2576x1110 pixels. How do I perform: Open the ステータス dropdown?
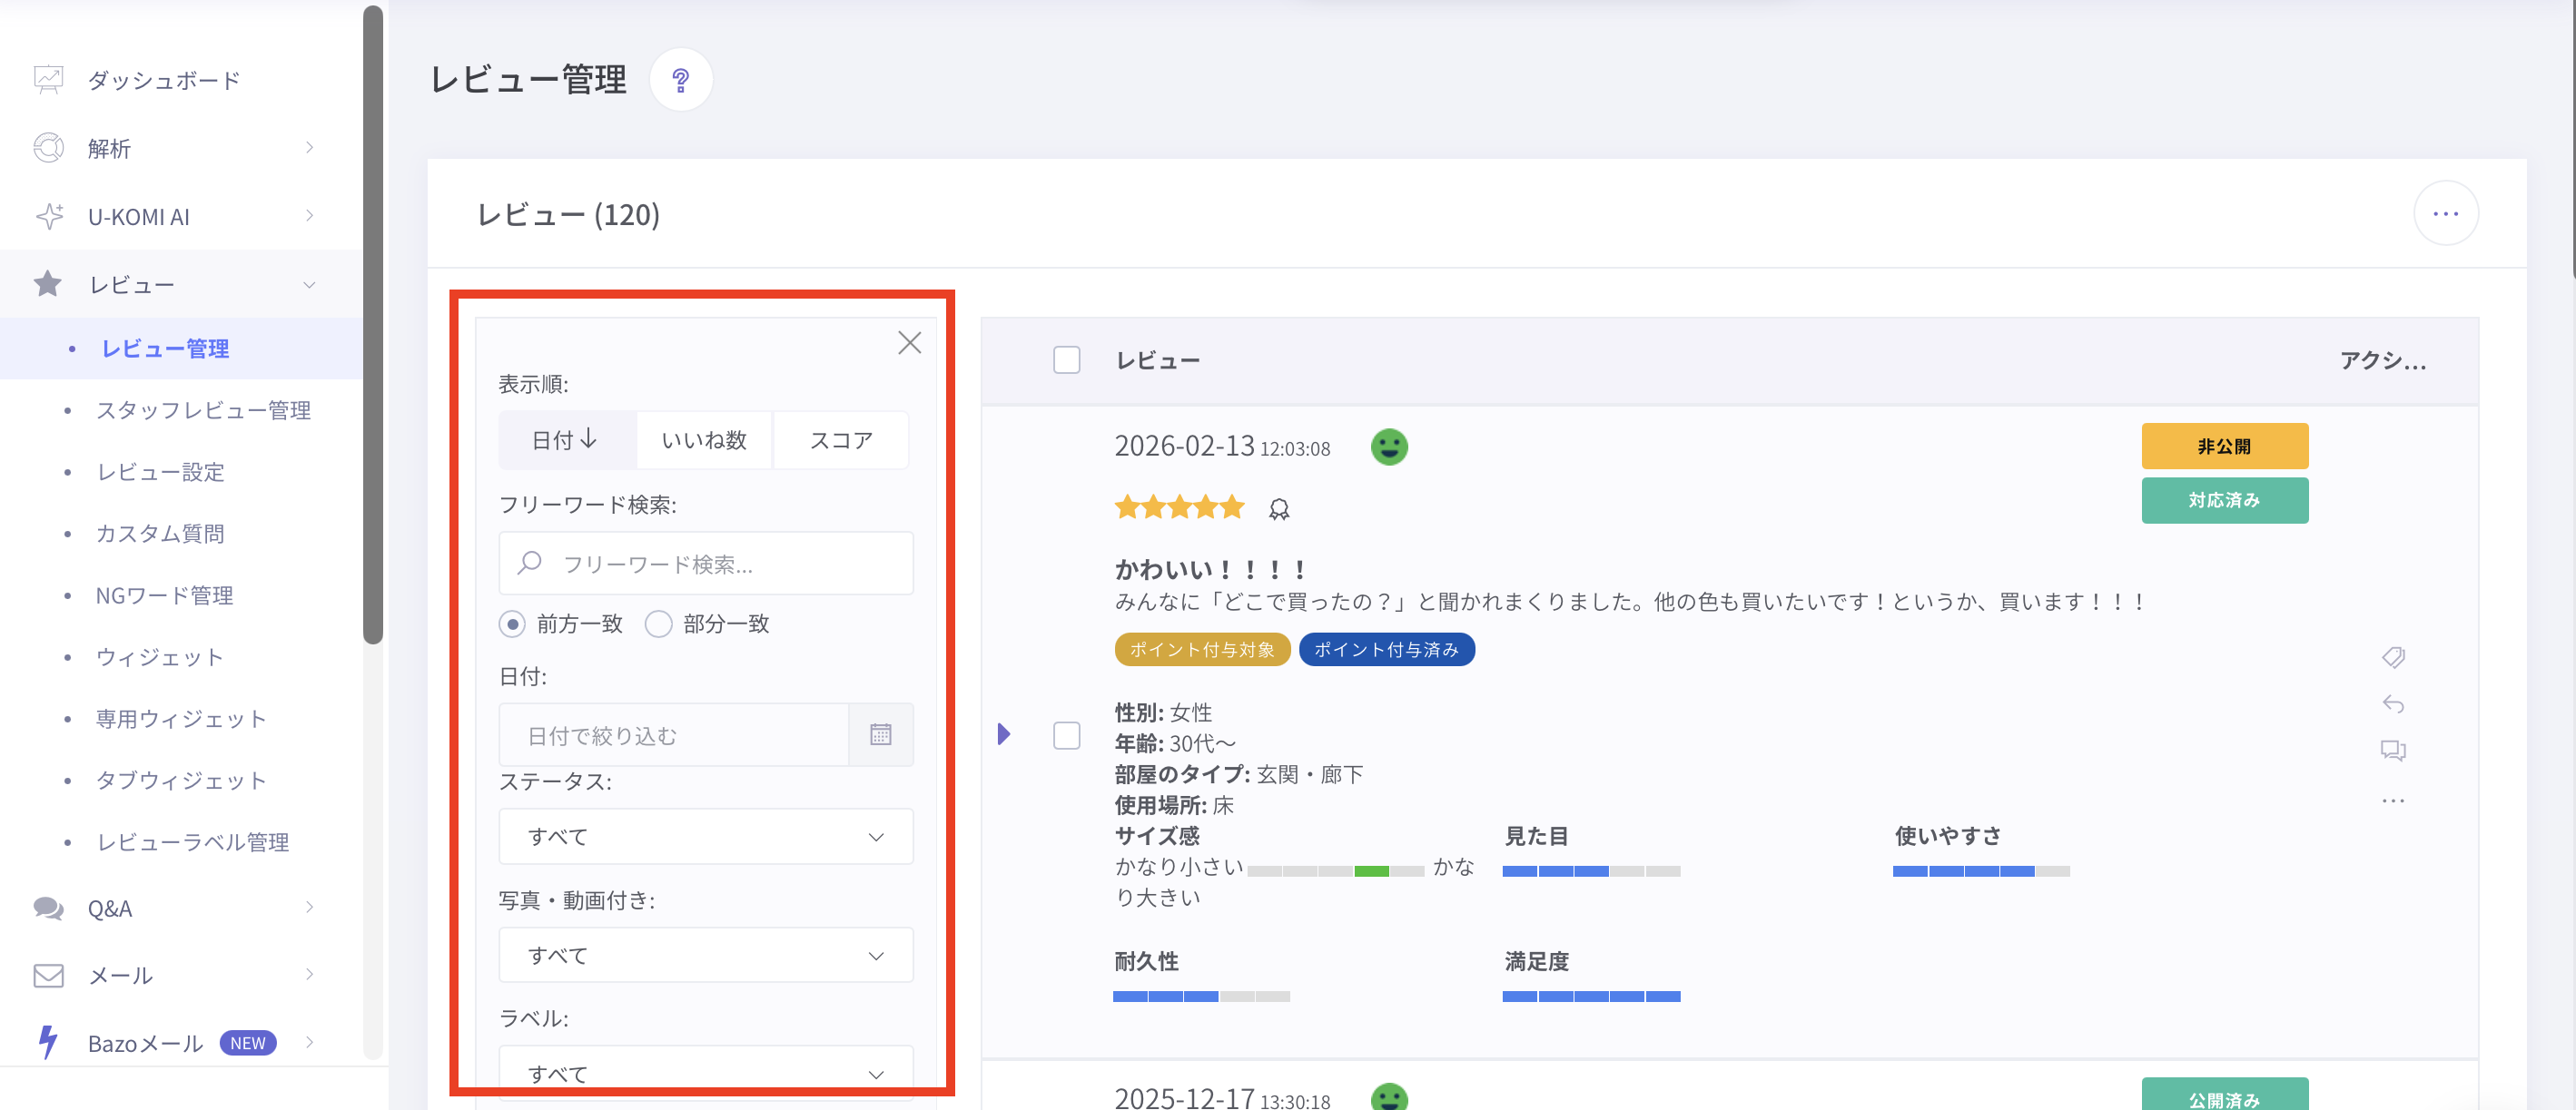click(705, 836)
